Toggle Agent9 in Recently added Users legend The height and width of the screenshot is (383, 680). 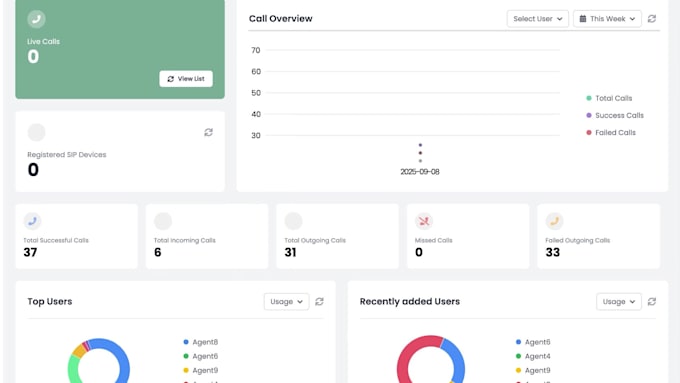pyautogui.click(x=533, y=370)
